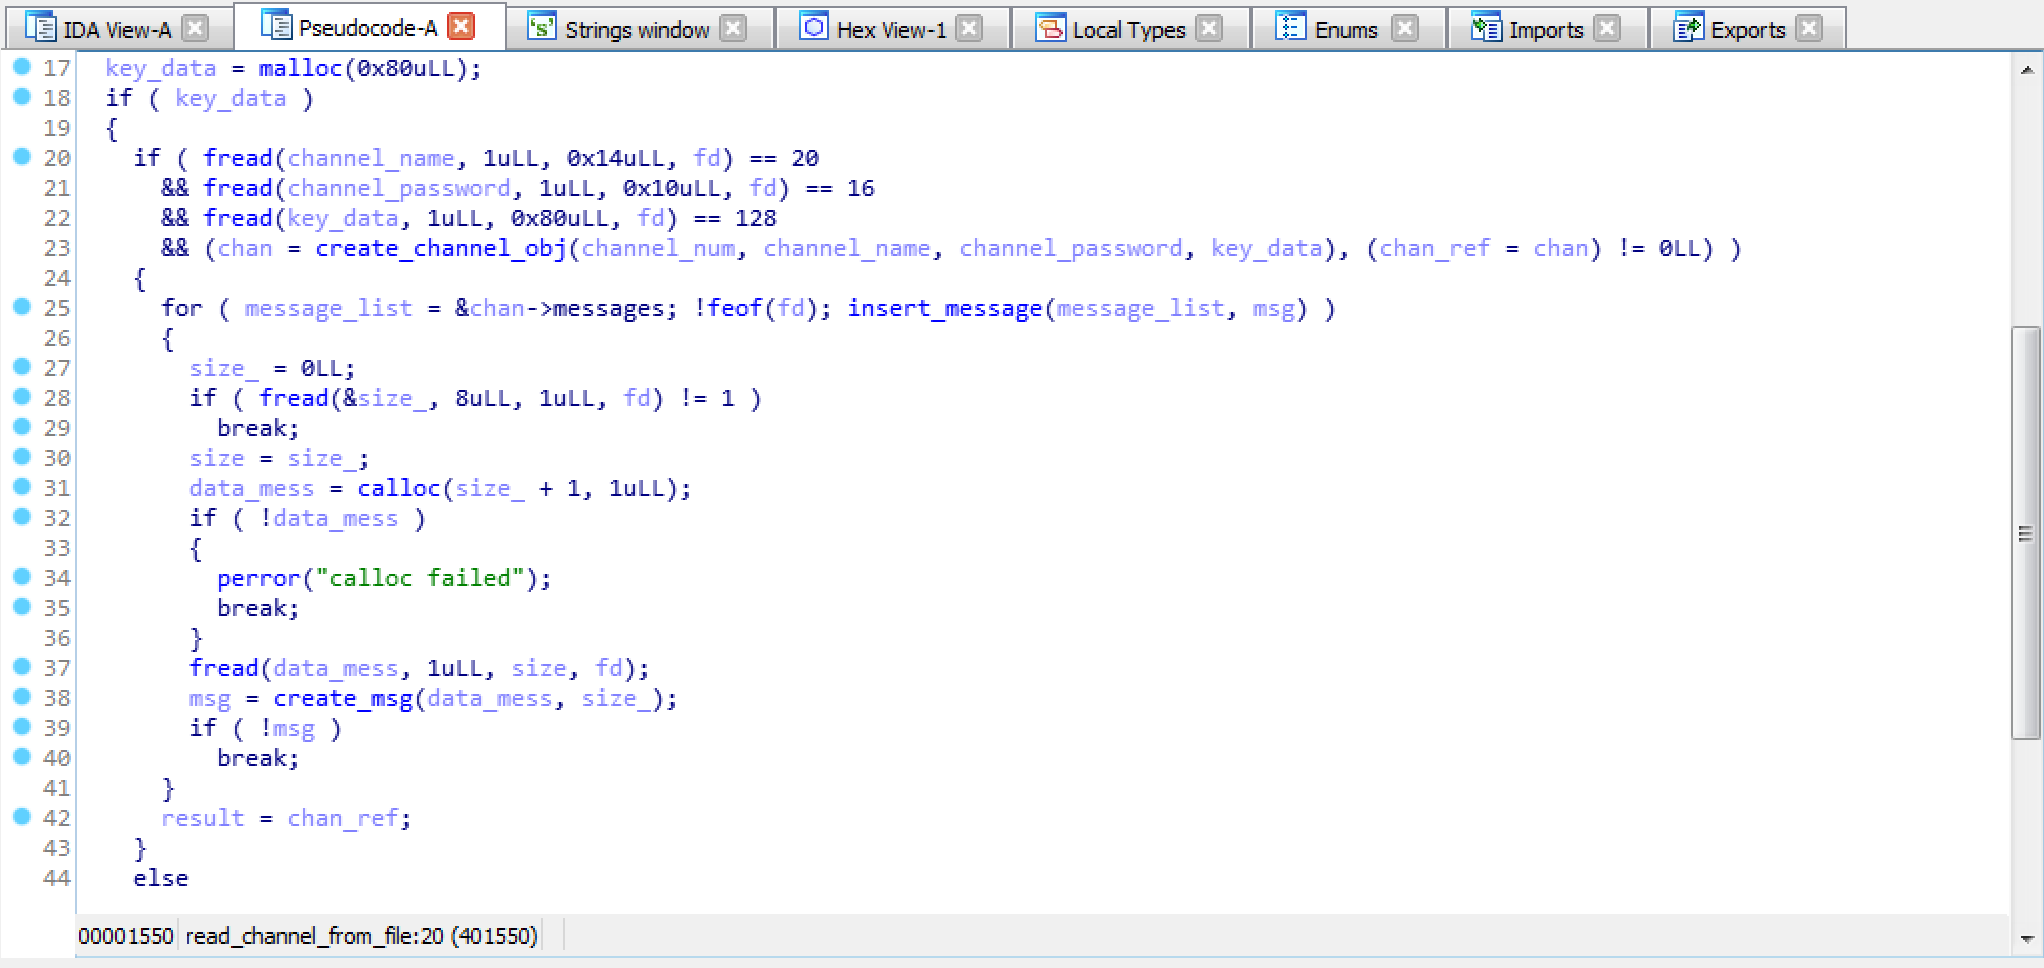Viewport: 2044px width, 968px height.
Task: Open the Imports tab
Action: click(1546, 29)
